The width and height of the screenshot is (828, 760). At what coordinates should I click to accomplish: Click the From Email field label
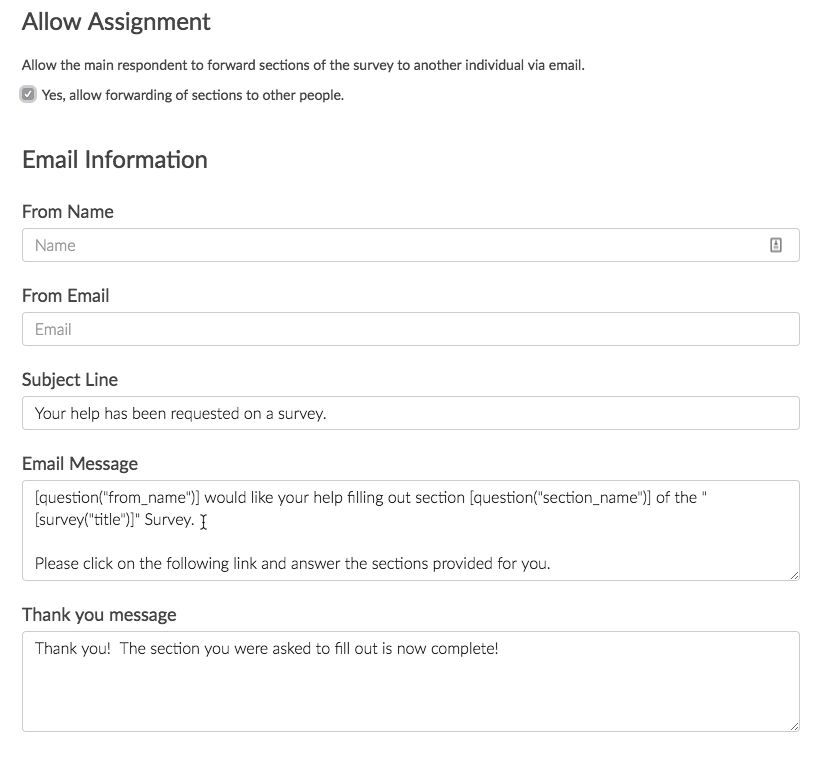tap(66, 296)
